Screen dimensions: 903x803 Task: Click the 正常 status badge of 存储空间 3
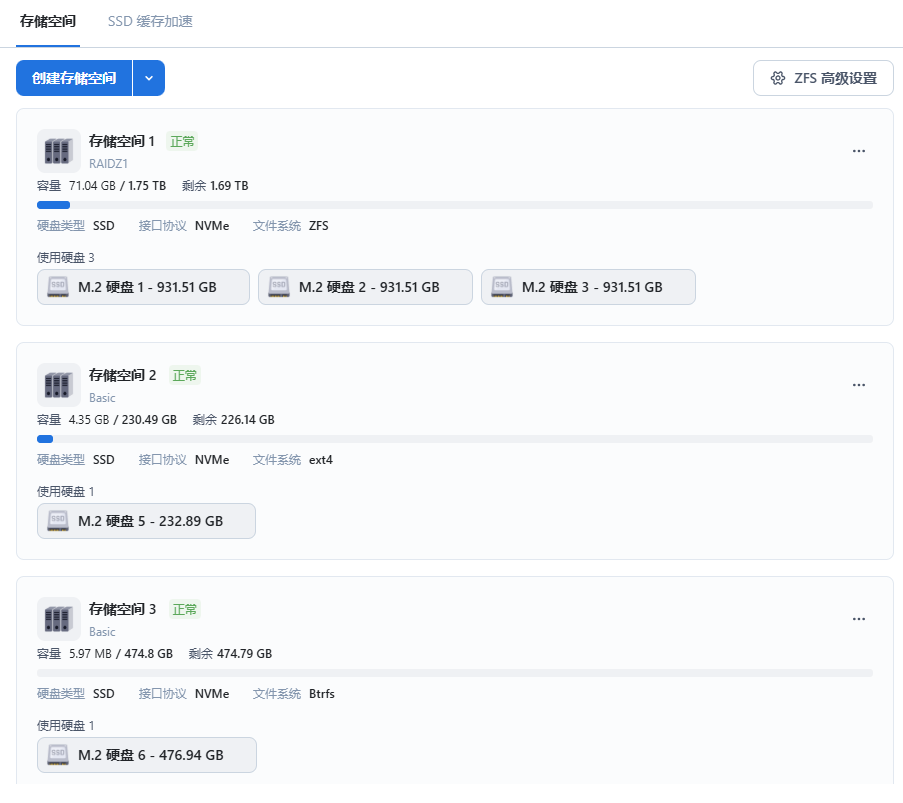(x=185, y=609)
